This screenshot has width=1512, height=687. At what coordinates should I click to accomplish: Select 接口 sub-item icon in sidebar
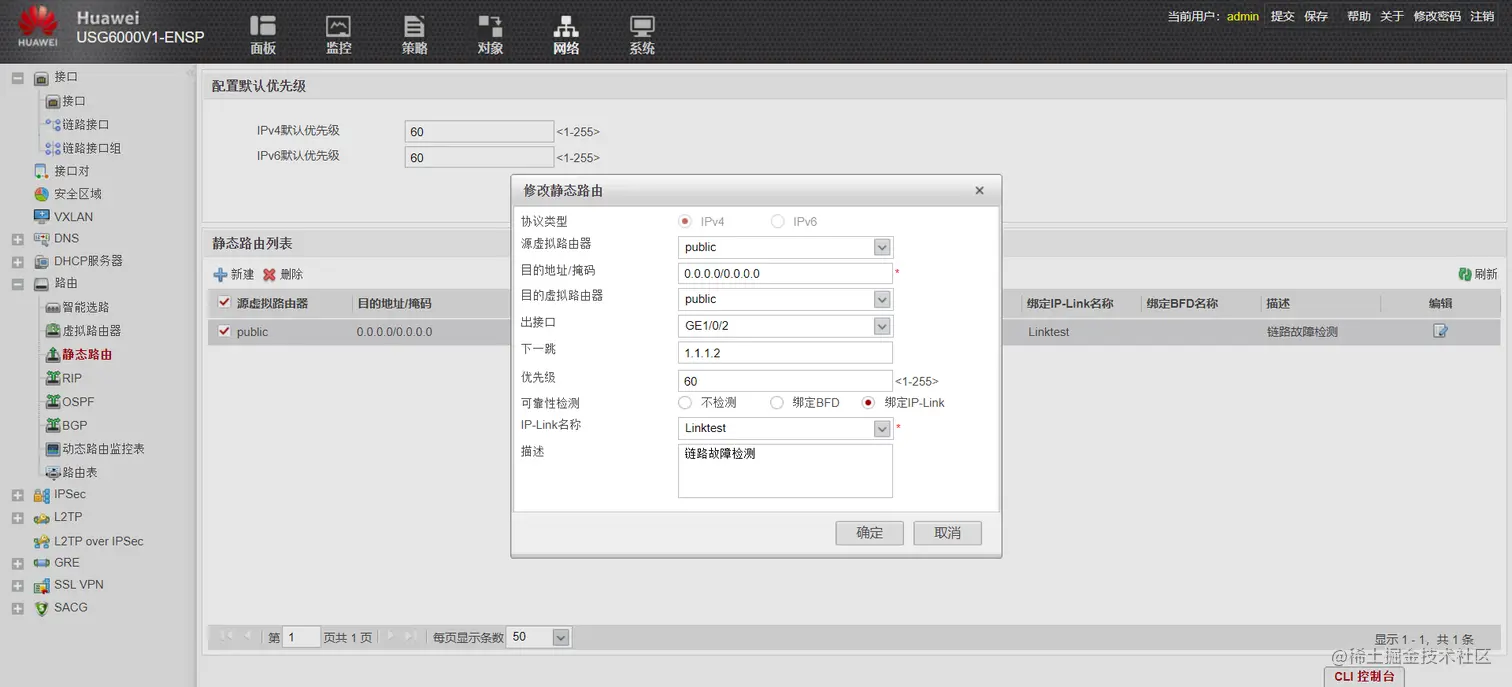(x=53, y=101)
